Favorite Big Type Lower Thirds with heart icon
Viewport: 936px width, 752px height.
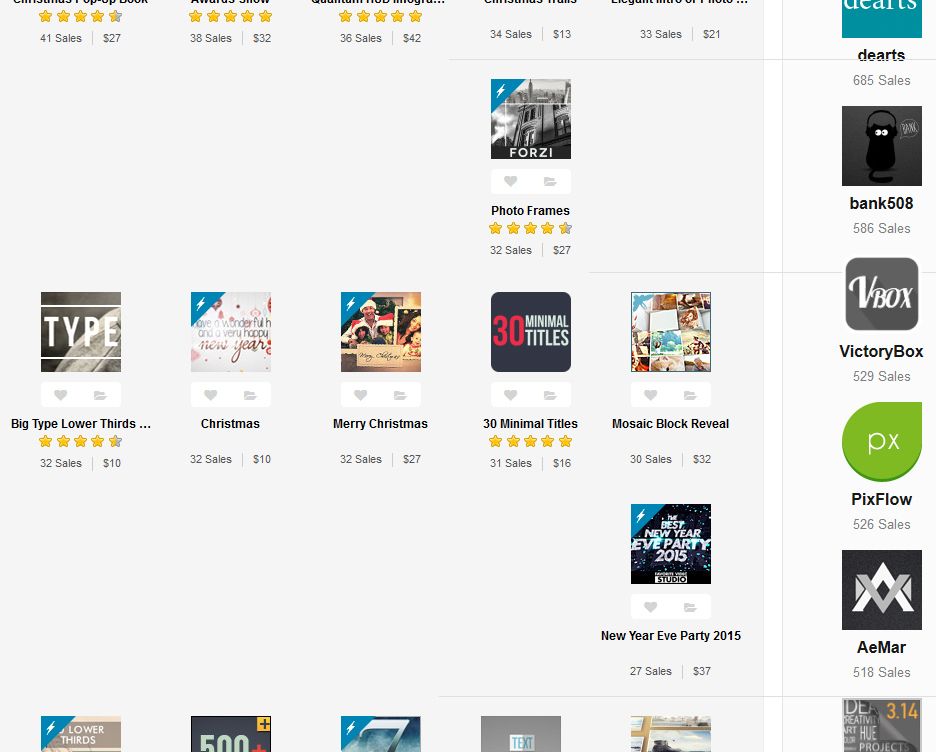[x=60, y=395]
